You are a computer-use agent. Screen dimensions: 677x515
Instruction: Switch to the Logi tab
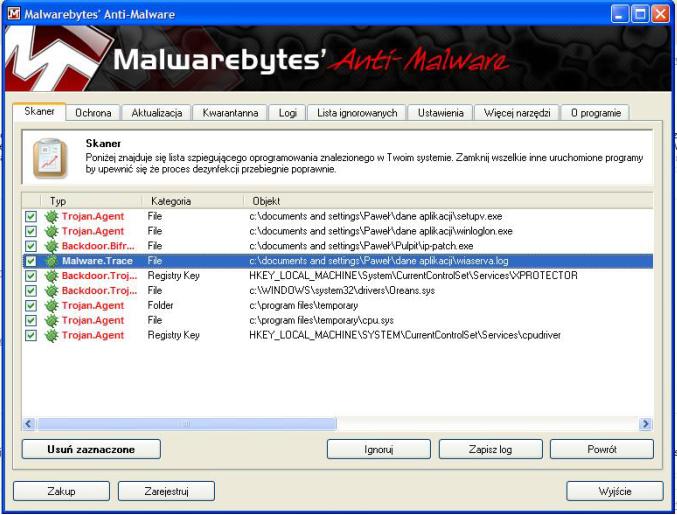pyautogui.click(x=288, y=113)
